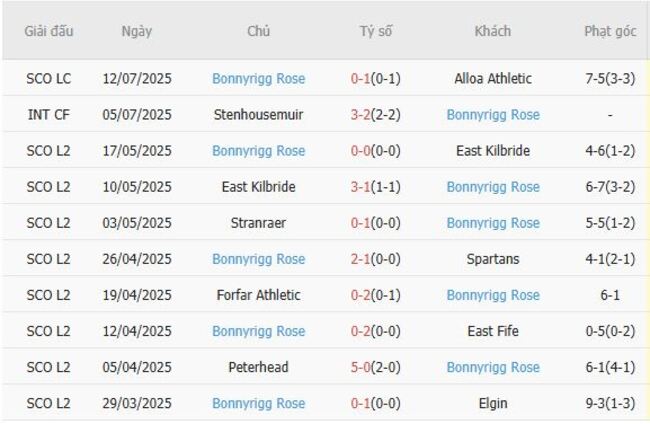Open the Forfar Athletic team link
Viewport: 650px width, 424px height.
point(258,295)
